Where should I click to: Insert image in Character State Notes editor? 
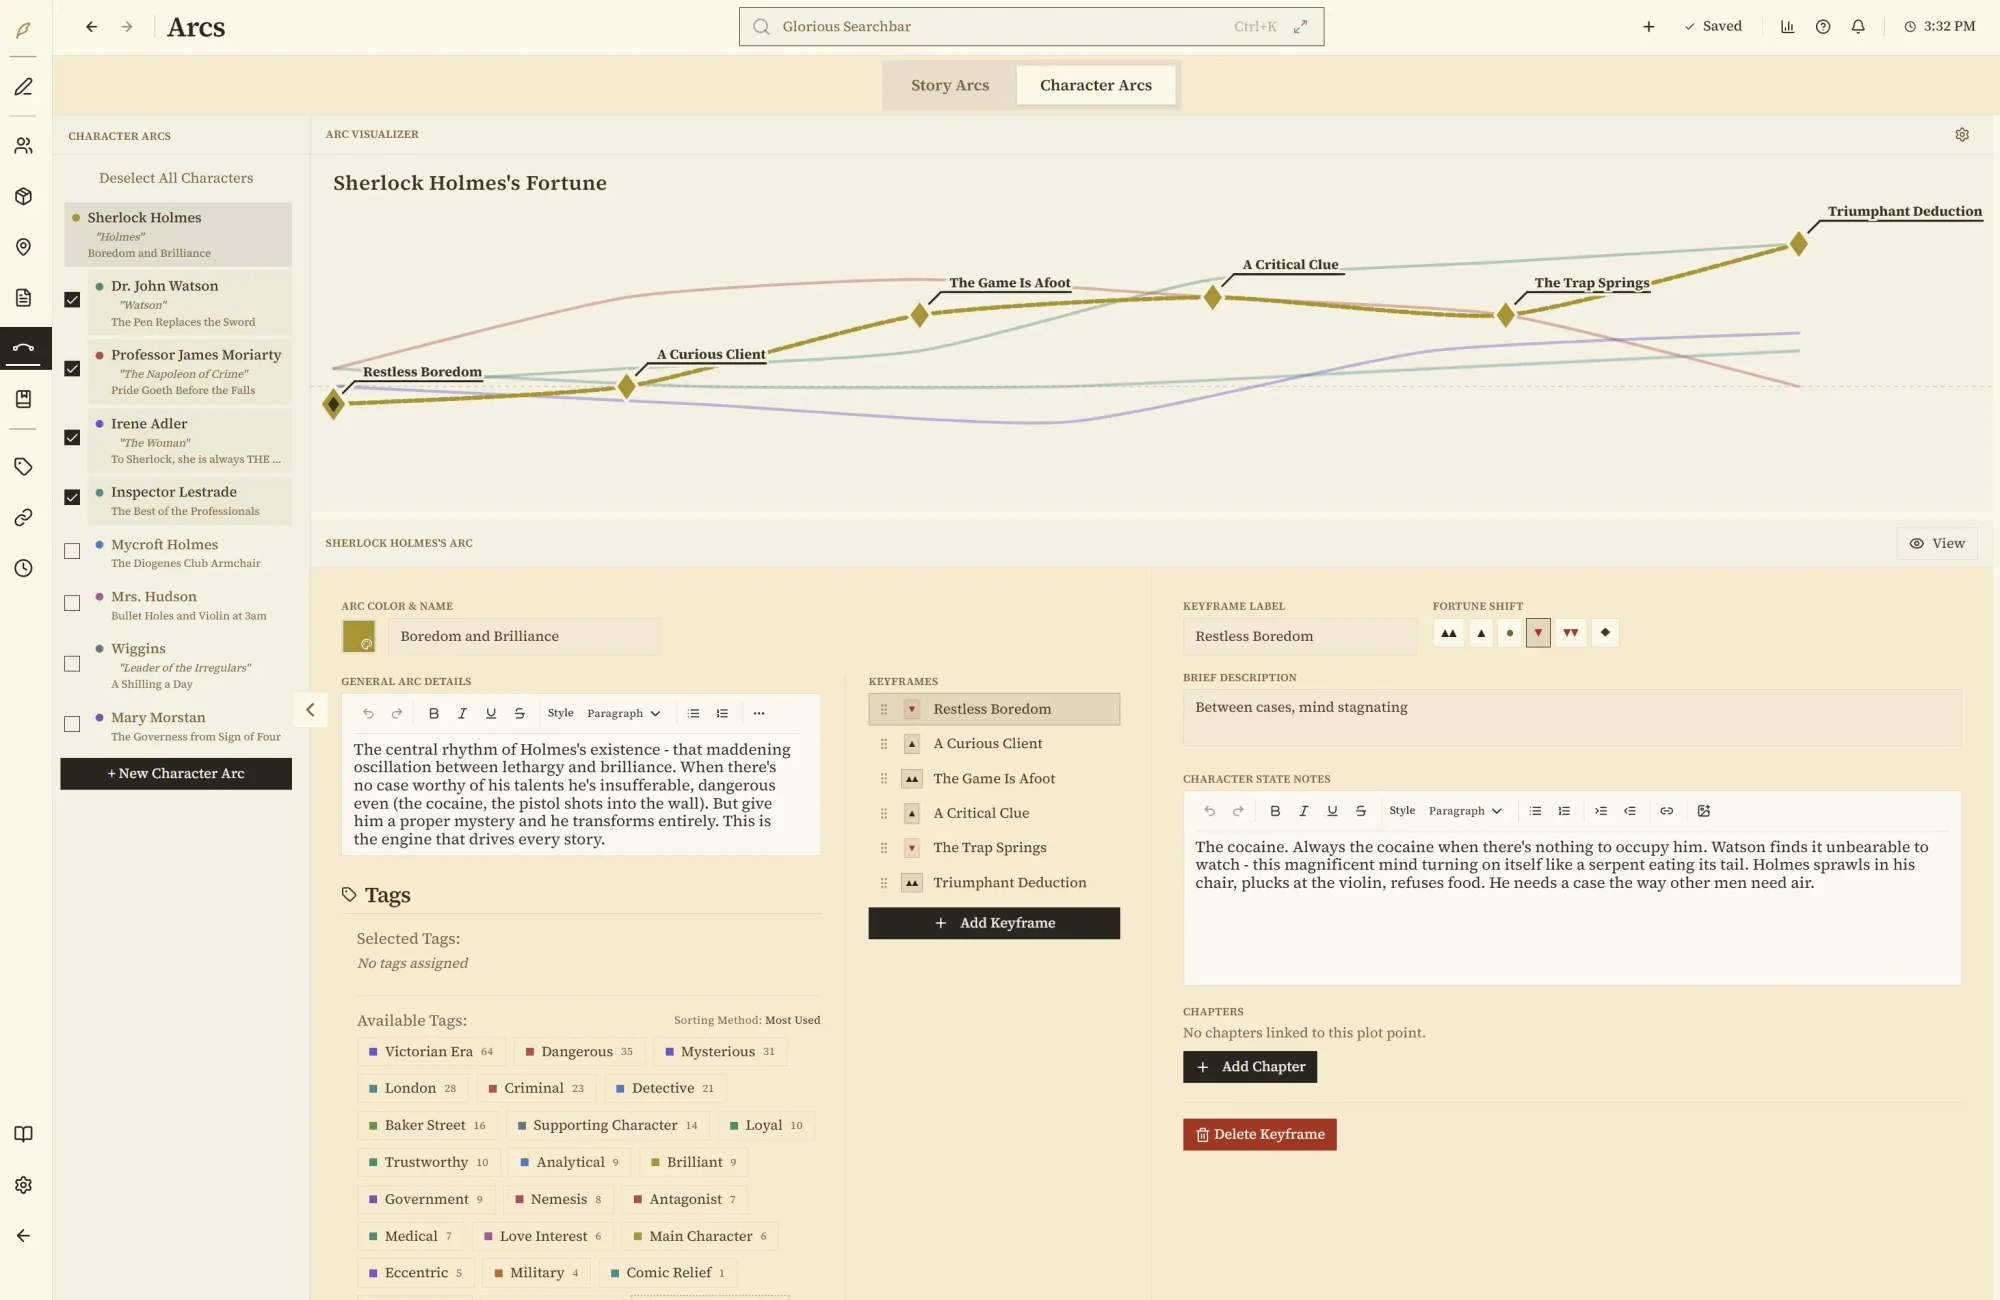coord(1704,811)
